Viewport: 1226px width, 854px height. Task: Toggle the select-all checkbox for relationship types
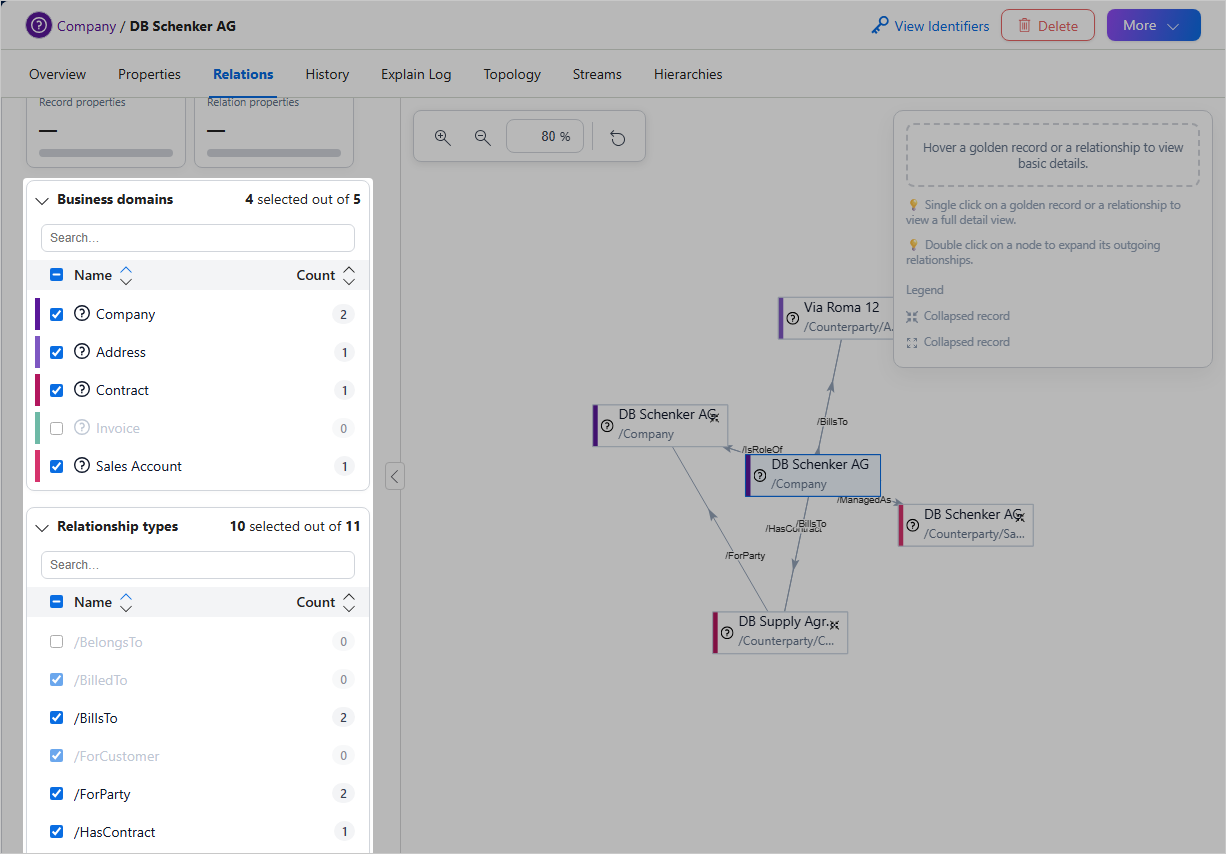coord(57,602)
